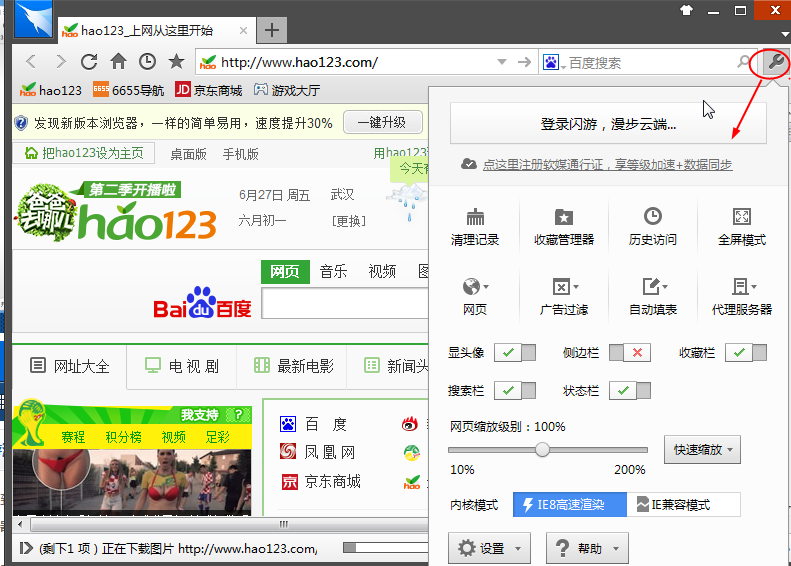Expand the tab list arrow under close button
This screenshot has width=791, height=566.
tap(784, 34)
